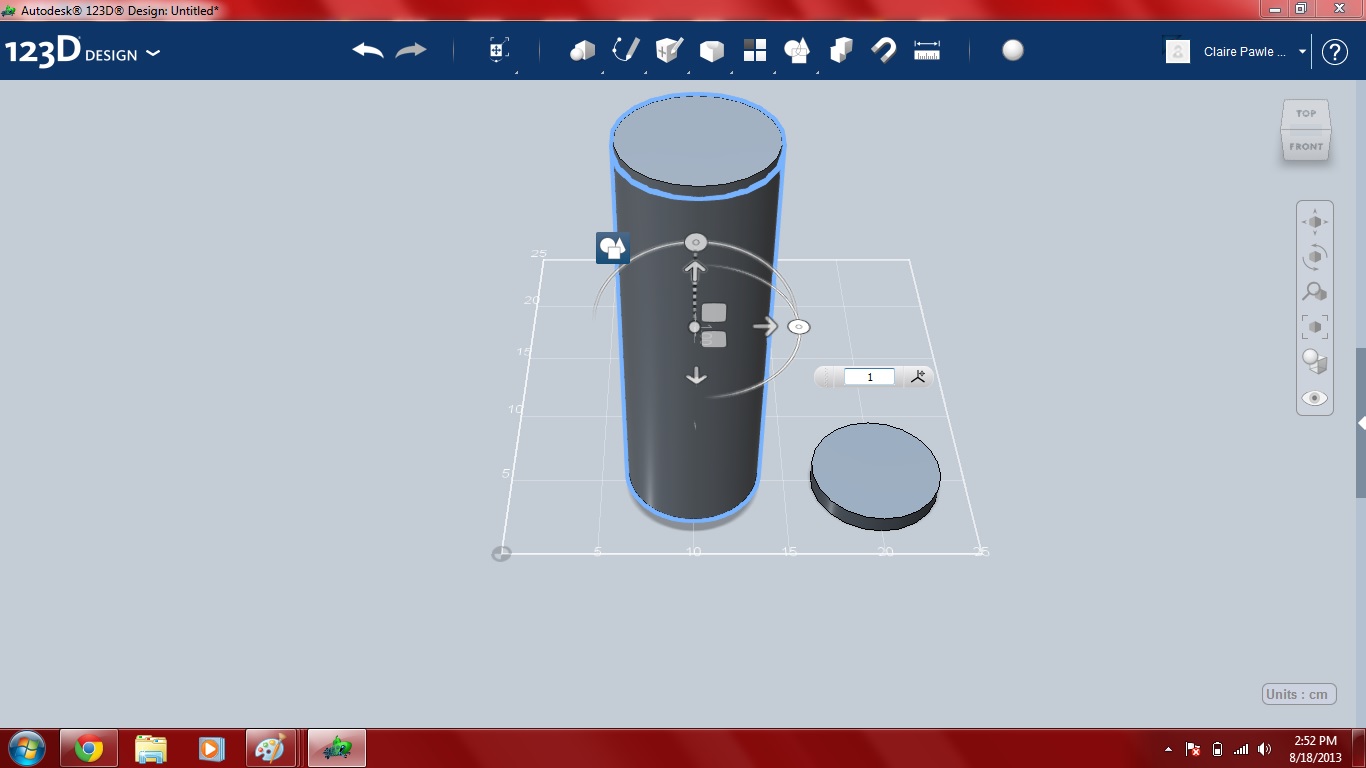Select the Sketch tool
1366x768 pixels.
(626, 50)
